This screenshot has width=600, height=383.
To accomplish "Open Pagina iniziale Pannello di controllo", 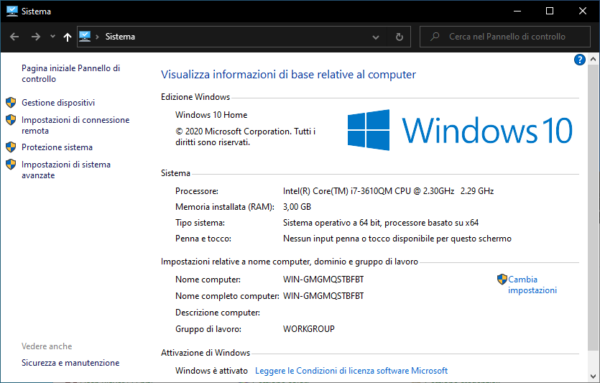I will click(x=70, y=73).
